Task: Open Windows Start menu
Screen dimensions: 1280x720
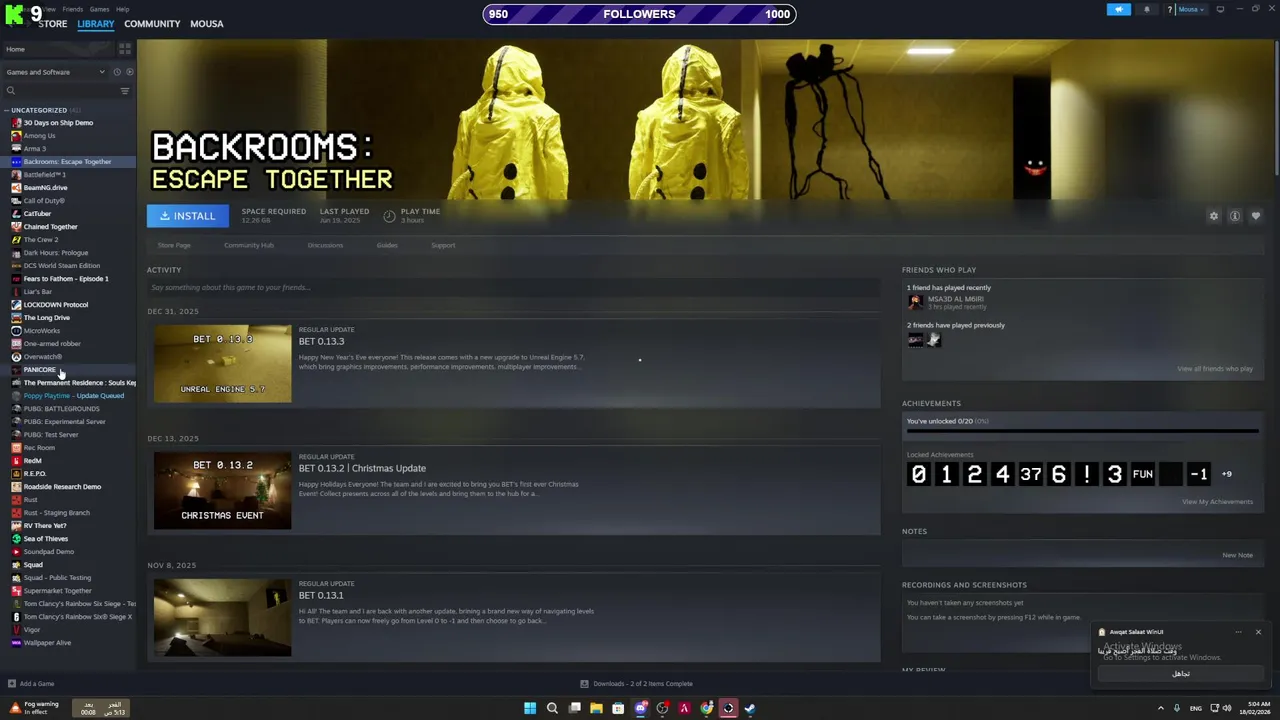Action: (530, 708)
